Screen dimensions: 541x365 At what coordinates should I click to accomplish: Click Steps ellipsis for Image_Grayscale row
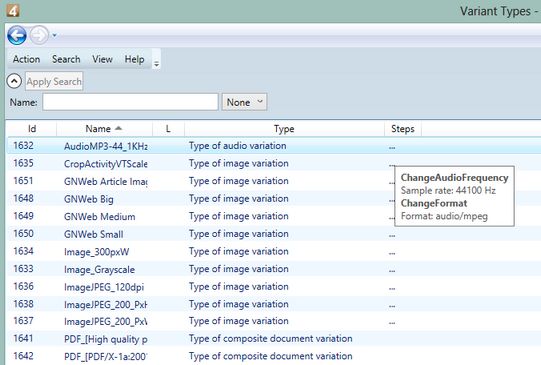pyautogui.click(x=392, y=271)
